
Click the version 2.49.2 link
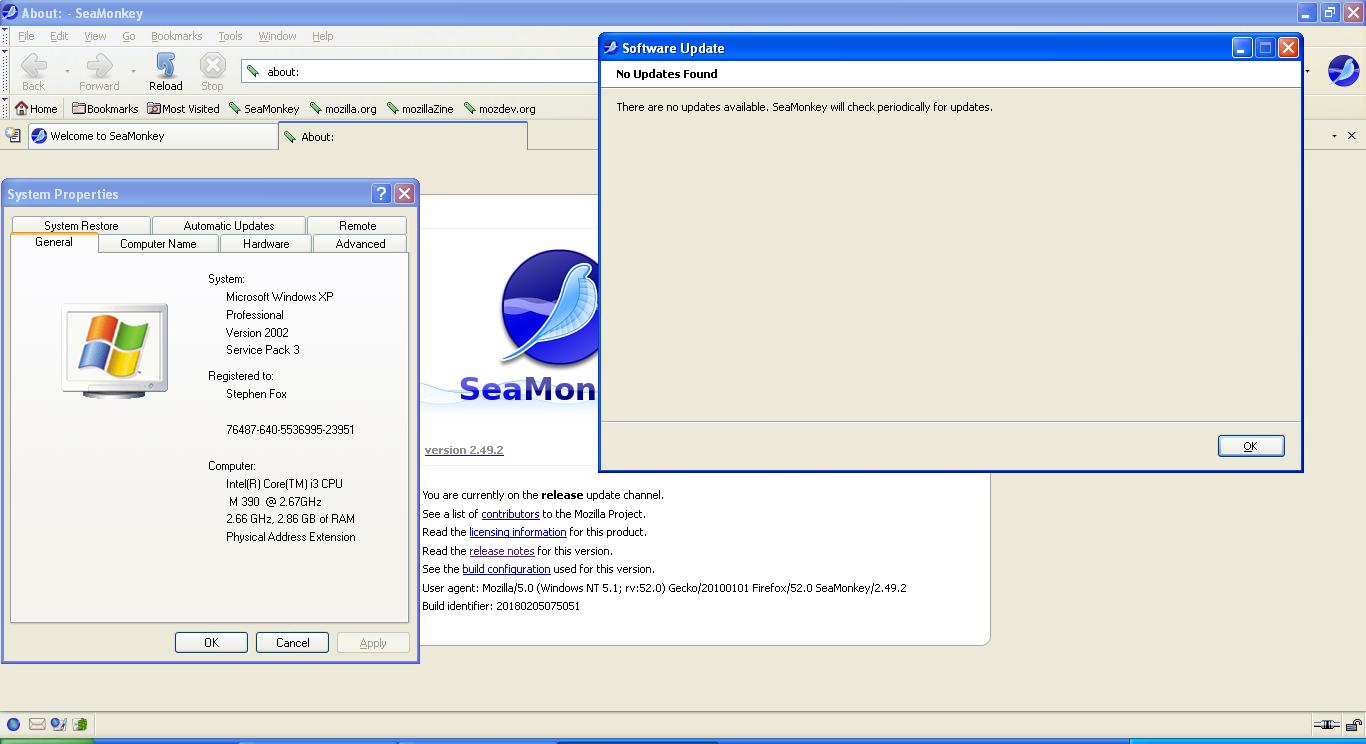click(x=464, y=450)
